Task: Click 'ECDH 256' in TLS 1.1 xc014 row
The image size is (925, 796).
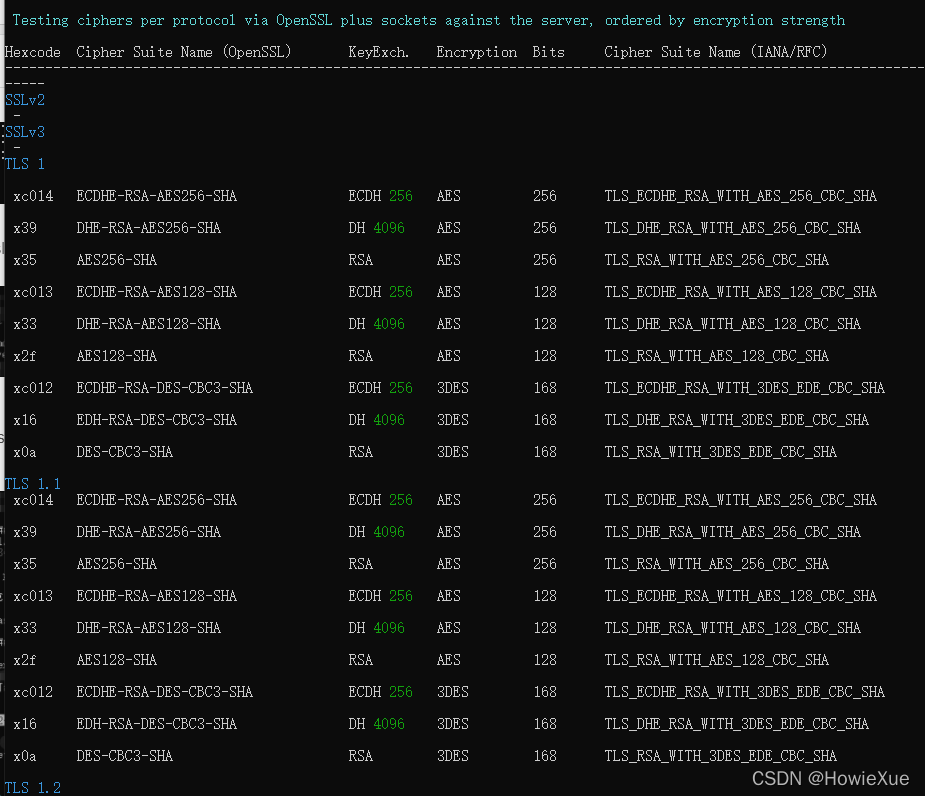Action: tap(381, 500)
